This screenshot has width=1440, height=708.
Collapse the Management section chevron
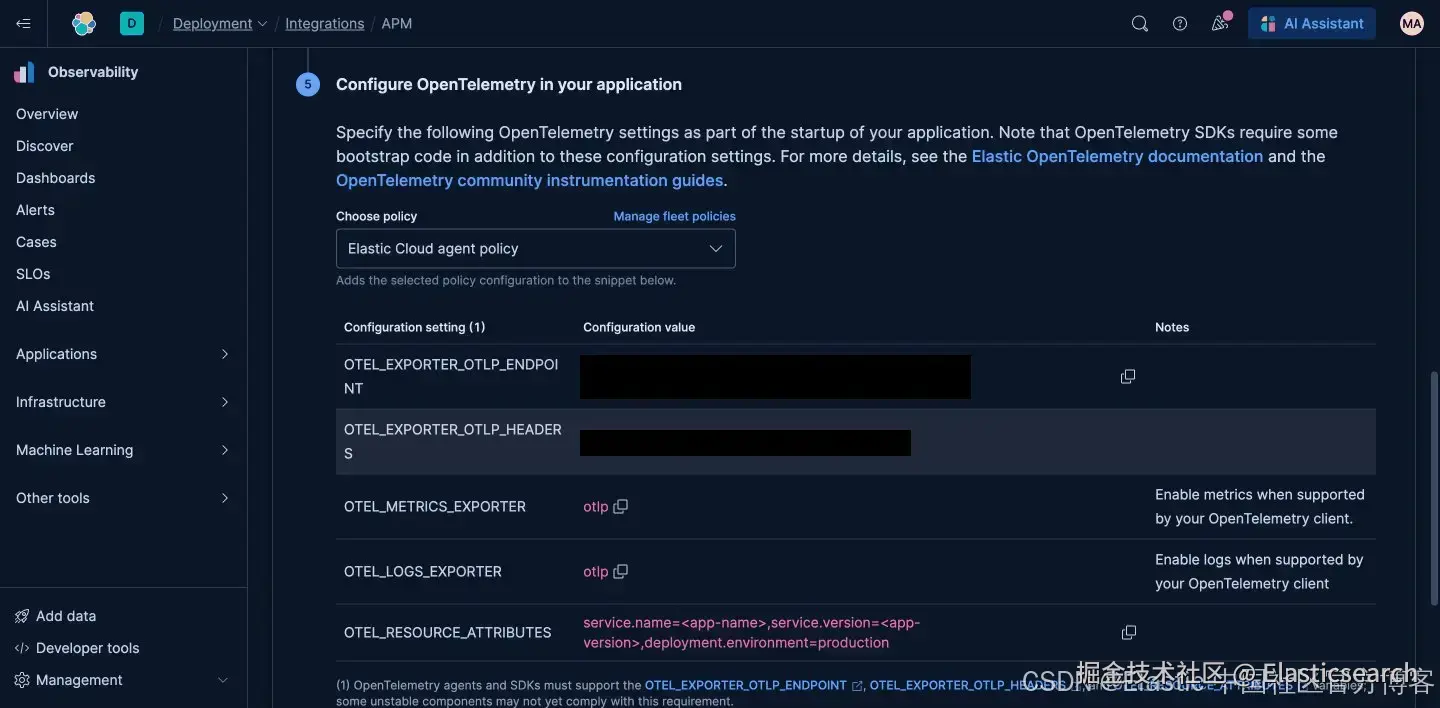click(222, 680)
